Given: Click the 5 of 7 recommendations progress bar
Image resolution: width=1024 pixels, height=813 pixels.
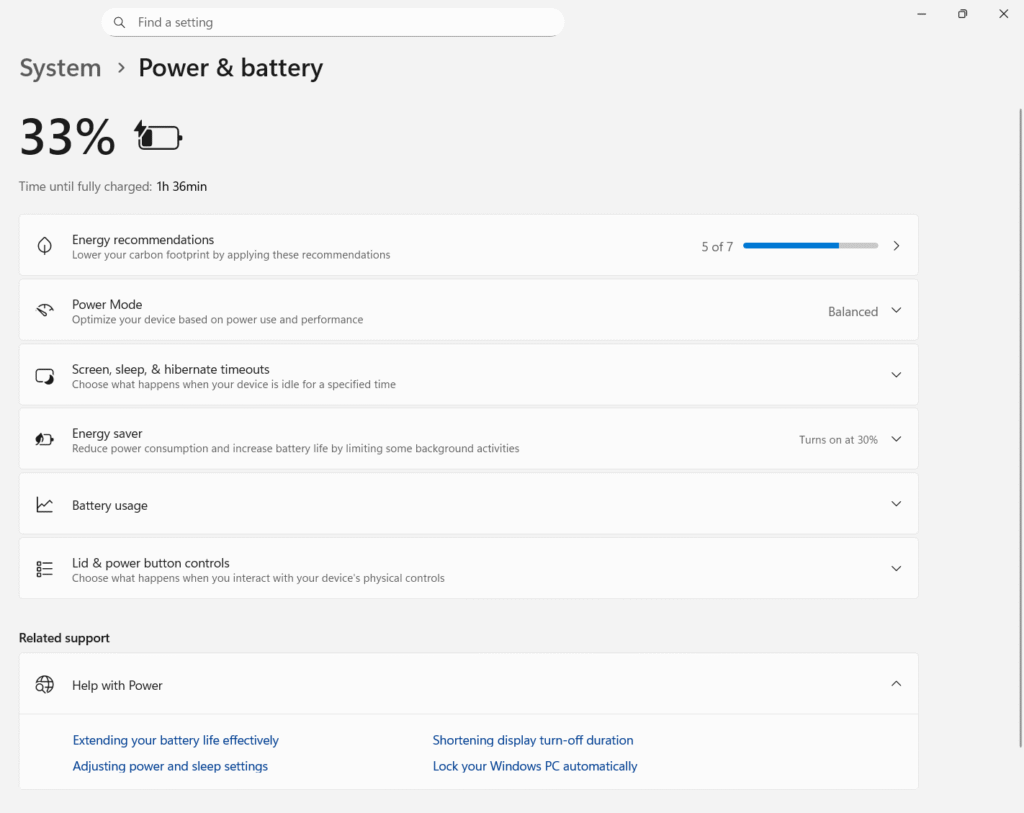Looking at the screenshot, I should pyautogui.click(x=810, y=245).
